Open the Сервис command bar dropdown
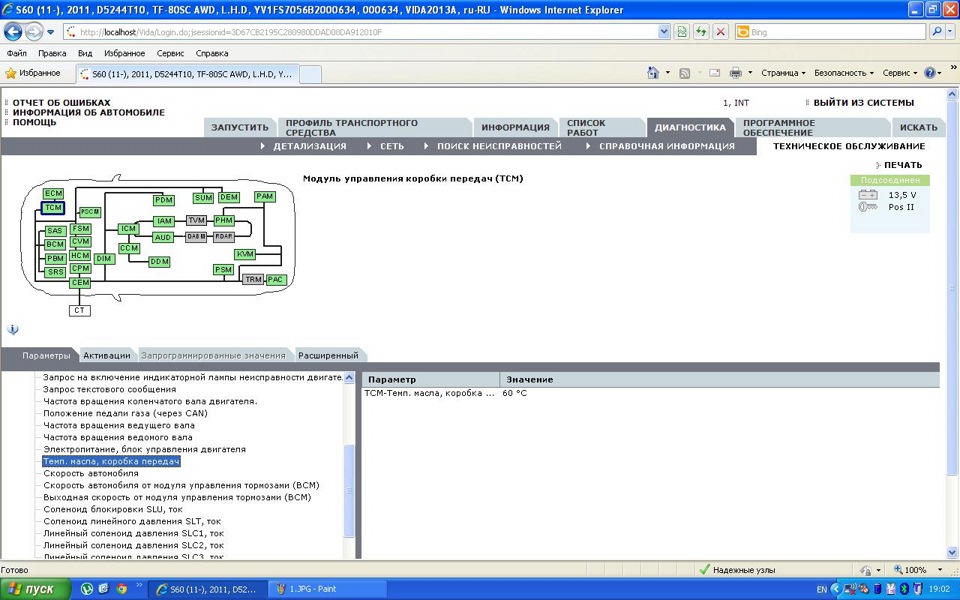The width and height of the screenshot is (960, 600). click(x=899, y=73)
